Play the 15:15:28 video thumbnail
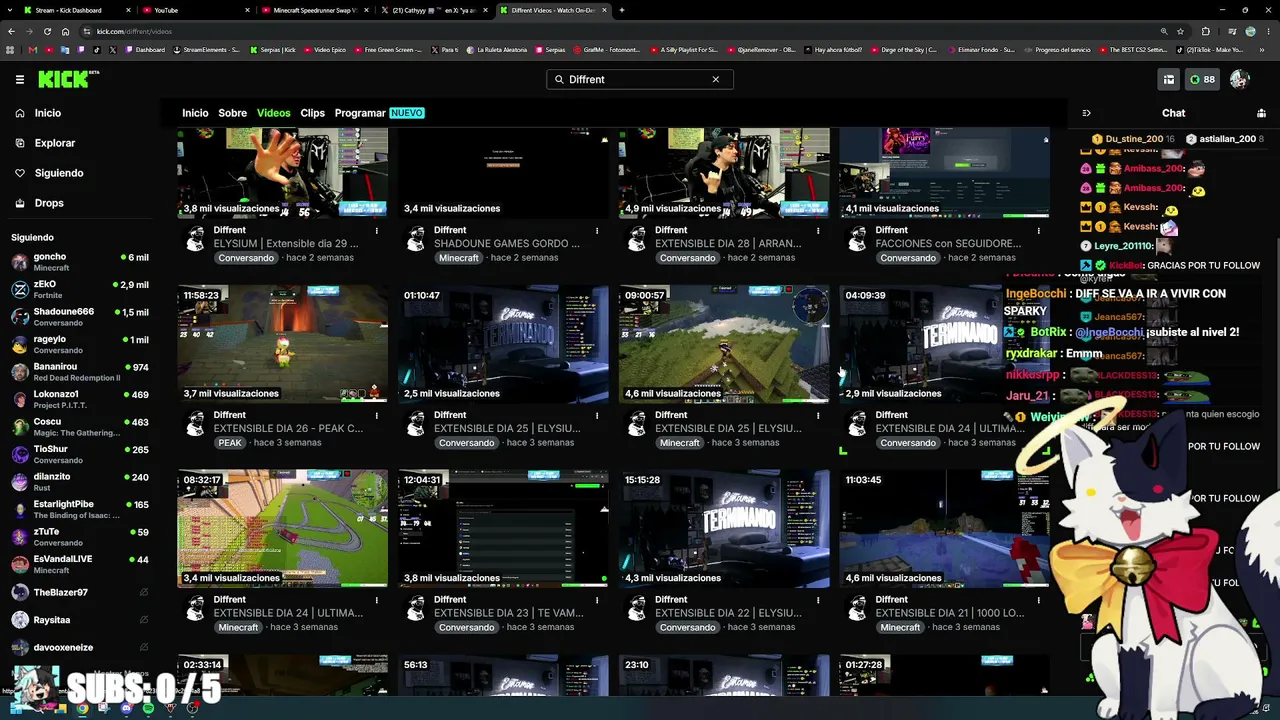Image resolution: width=1280 pixels, height=720 pixels. coord(724,529)
